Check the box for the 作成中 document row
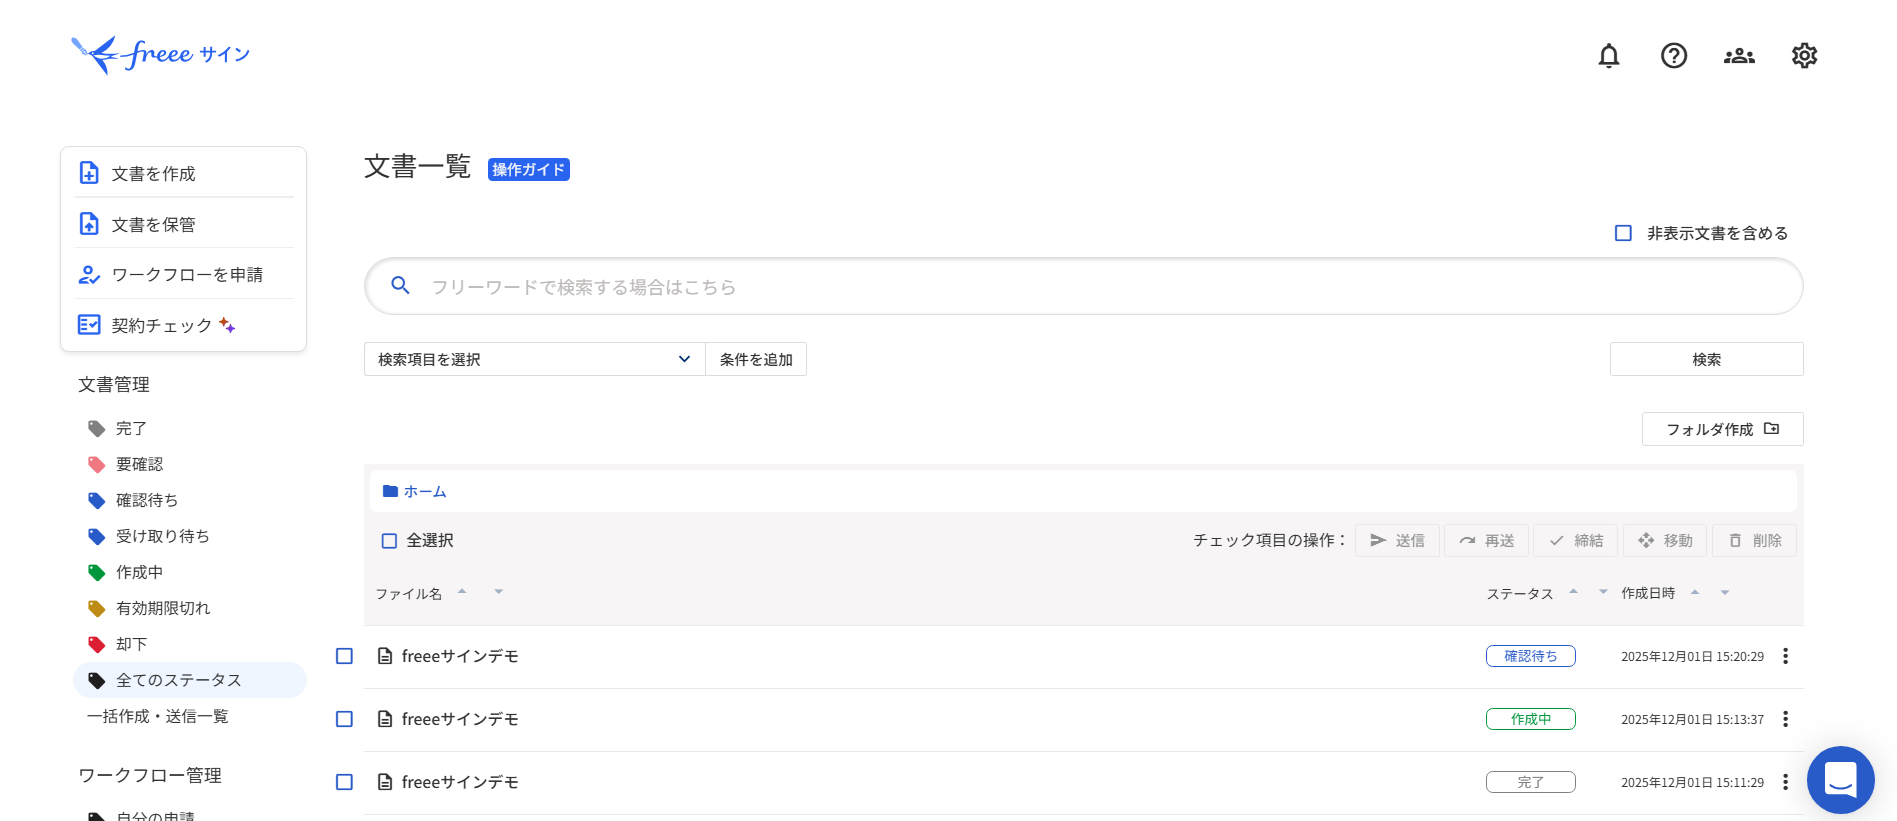 [344, 719]
